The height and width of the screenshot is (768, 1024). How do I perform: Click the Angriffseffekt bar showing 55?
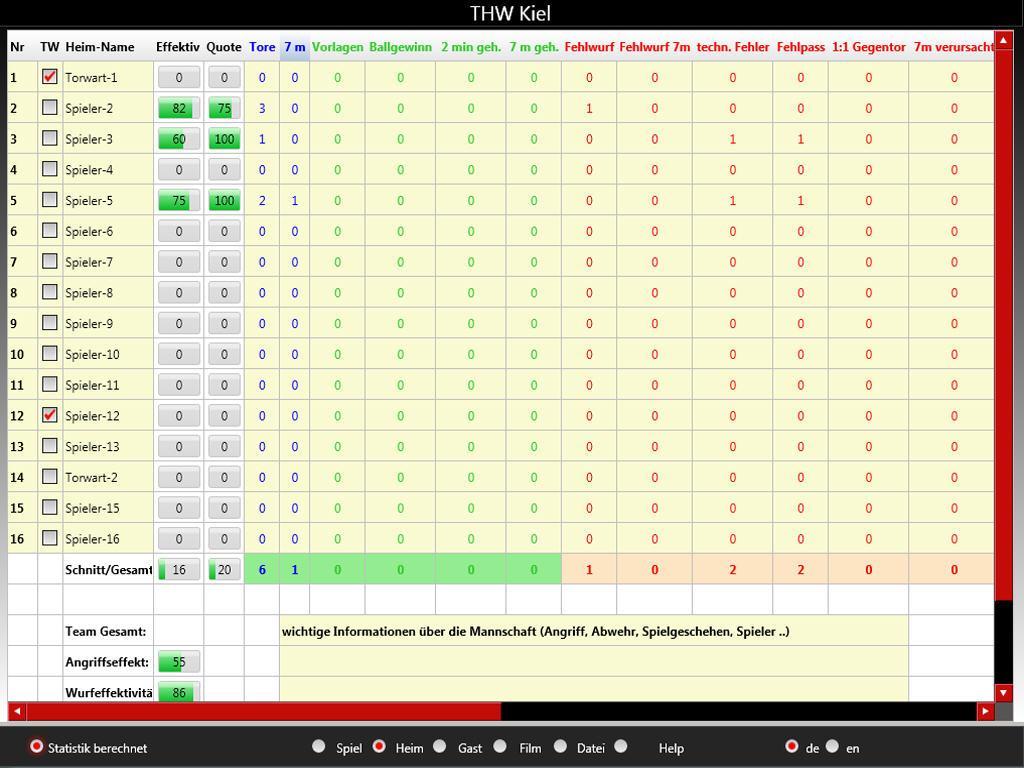[x=179, y=662]
